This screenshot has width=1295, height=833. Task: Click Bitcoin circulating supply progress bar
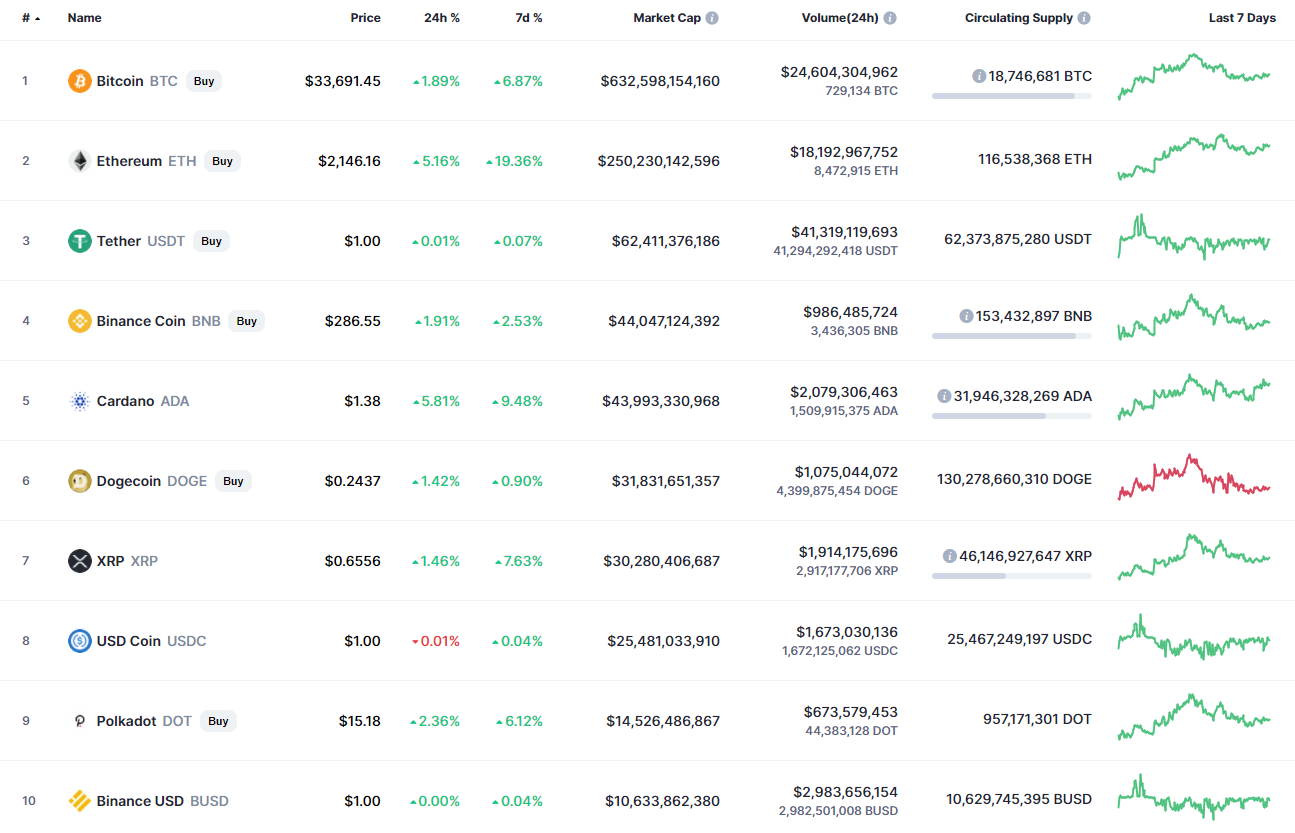point(1012,96)
